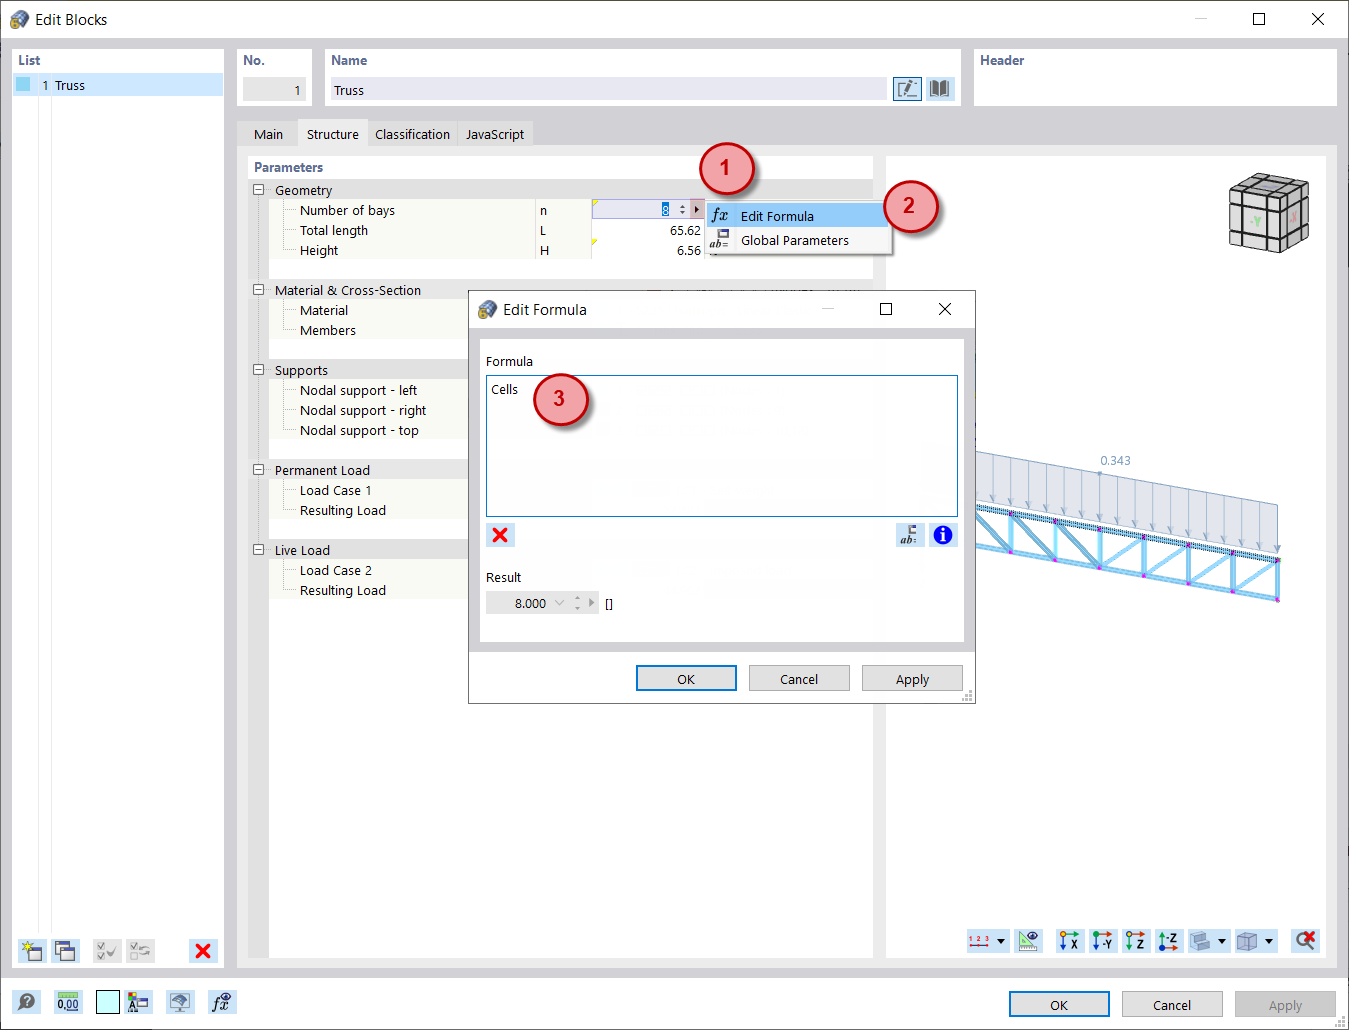The height and width of the screenshot is (1030, 1349).
Task: Create a new block using bottom-left icon
Action: [x=31, y=951]
